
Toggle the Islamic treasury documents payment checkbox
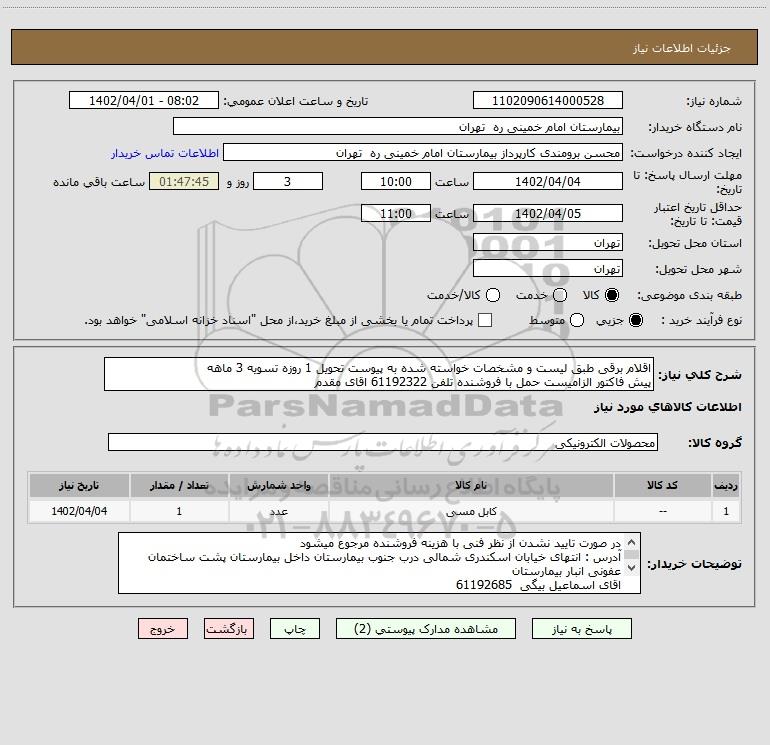pos(485,320)
